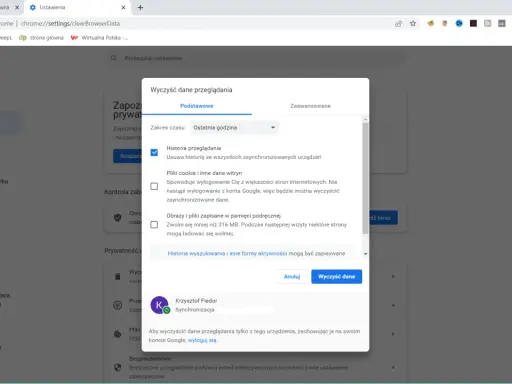Screen dimensions: 512x384
Task: Click the wyloguj się link
Action: 202,340
